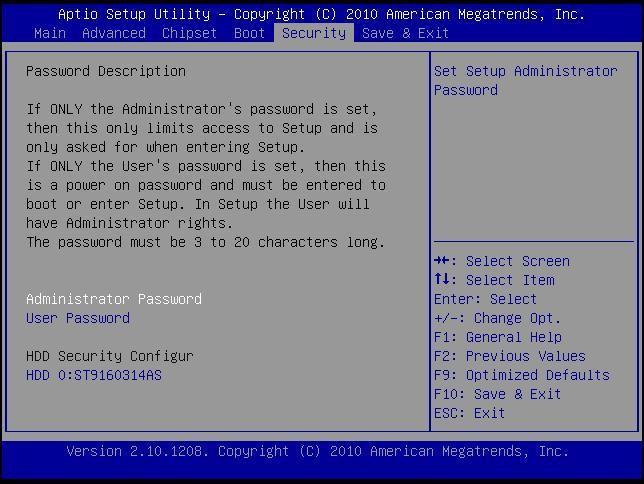
Task: Choose the User Password entry
Action: tap(77, 318)
